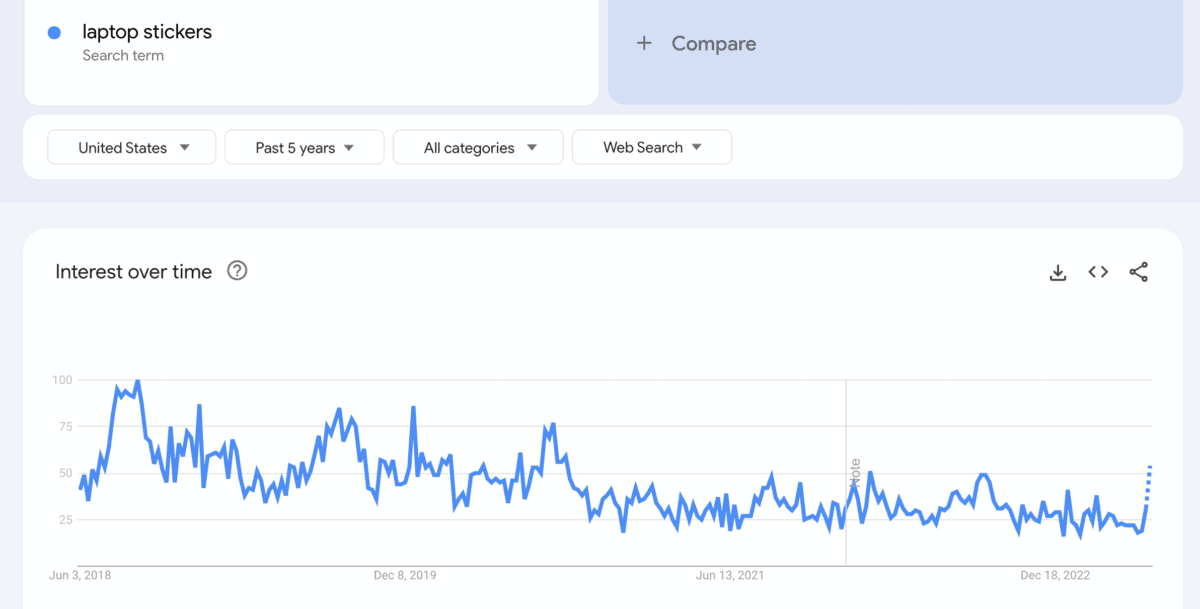The width and height of the screenshot is (1200, 609).
Task: Click the arrow in the United States filter
Action: click(x=185, y=147)
